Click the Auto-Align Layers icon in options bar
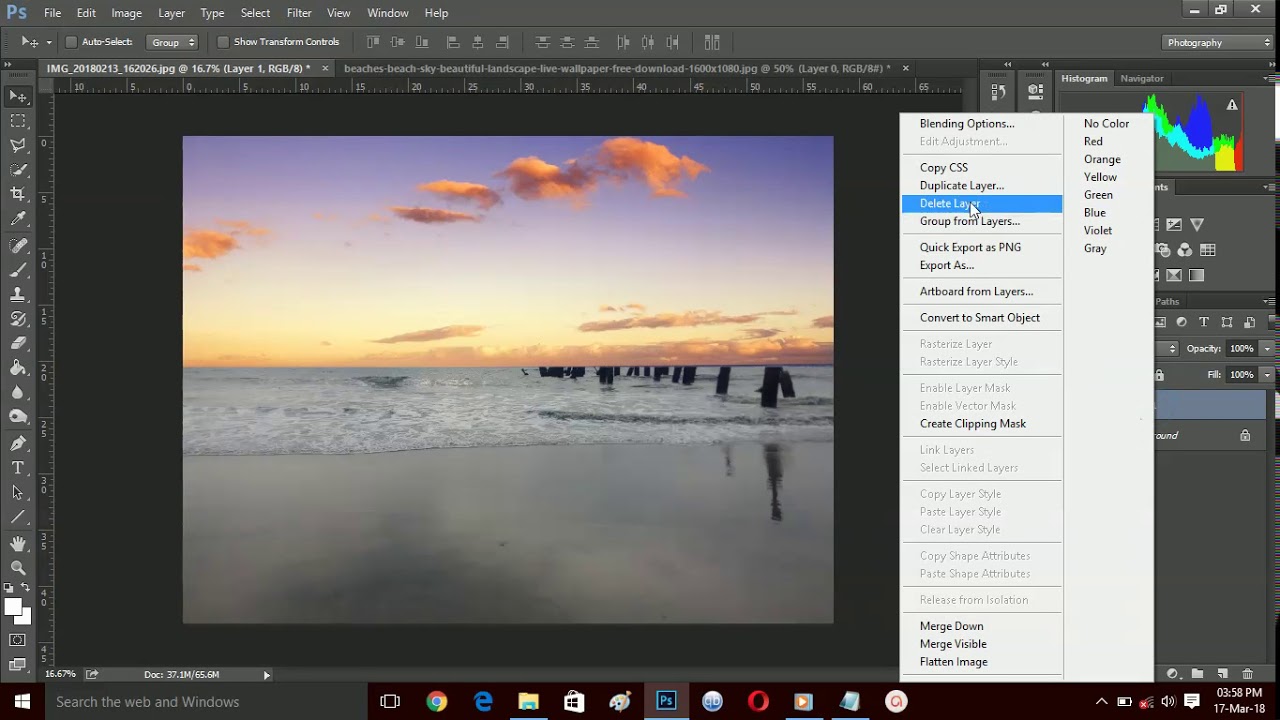This screenshot has width=1280, height=720. point(712,42)
